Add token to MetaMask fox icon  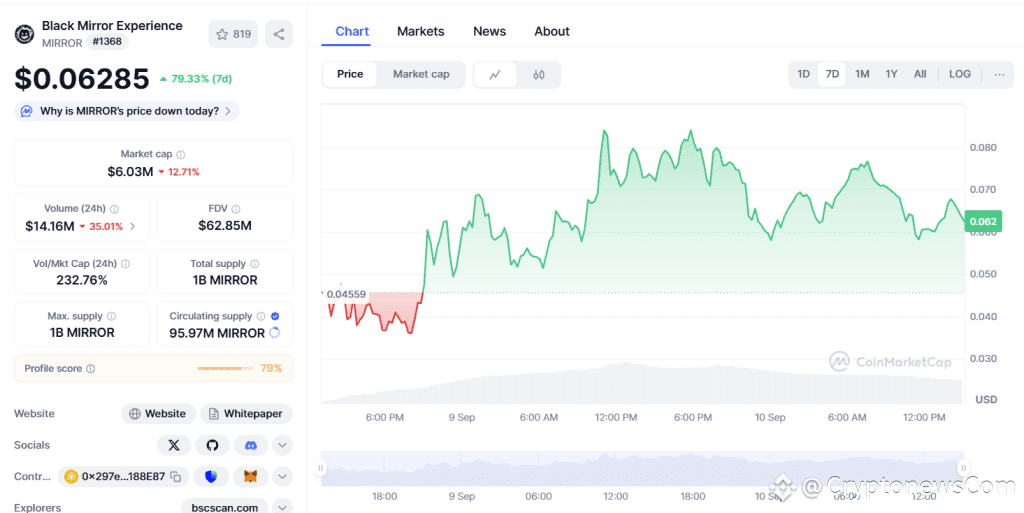click(x=251, y=477)
